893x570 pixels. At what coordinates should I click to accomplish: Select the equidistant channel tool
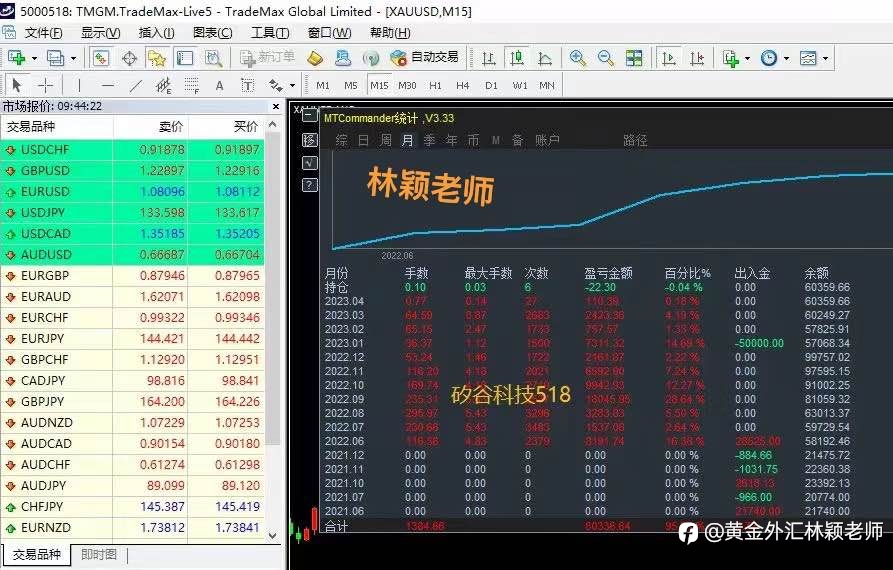coord(163,85)
